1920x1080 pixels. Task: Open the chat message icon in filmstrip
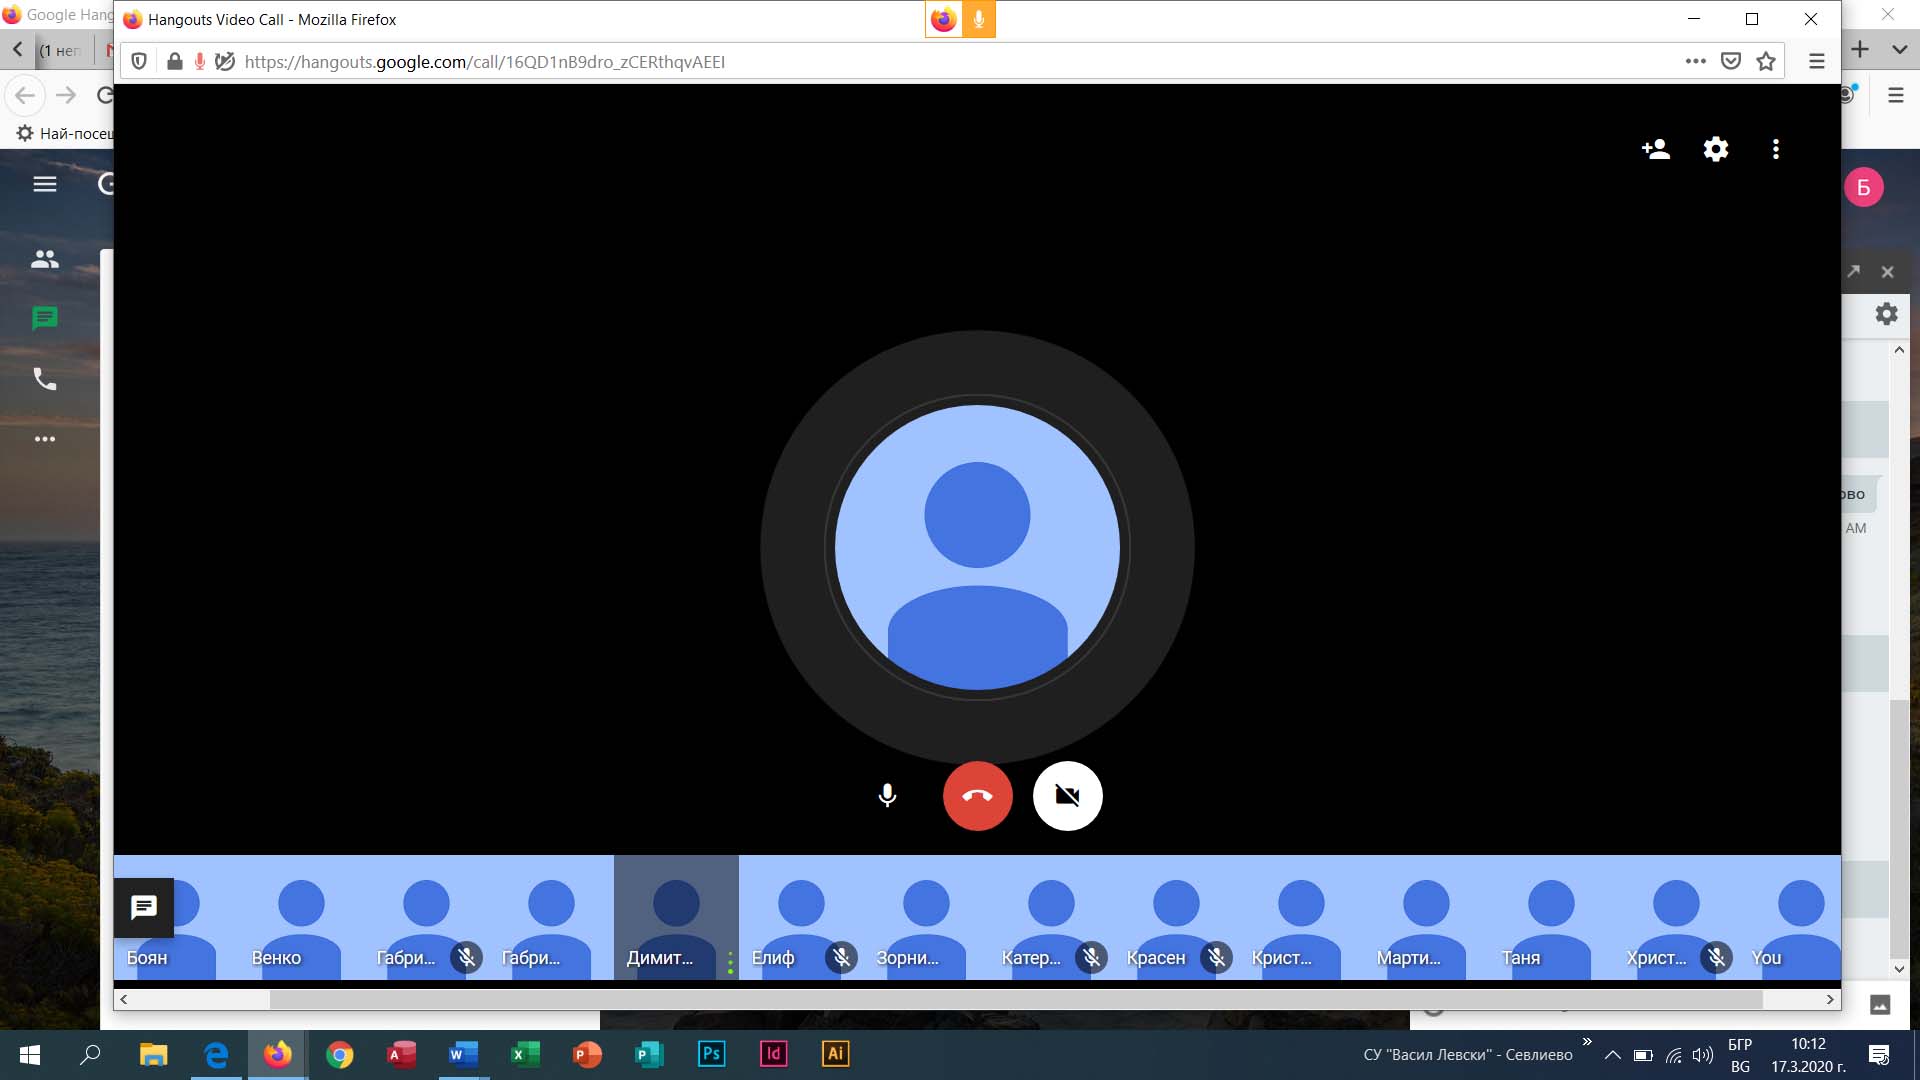point(144,907)
